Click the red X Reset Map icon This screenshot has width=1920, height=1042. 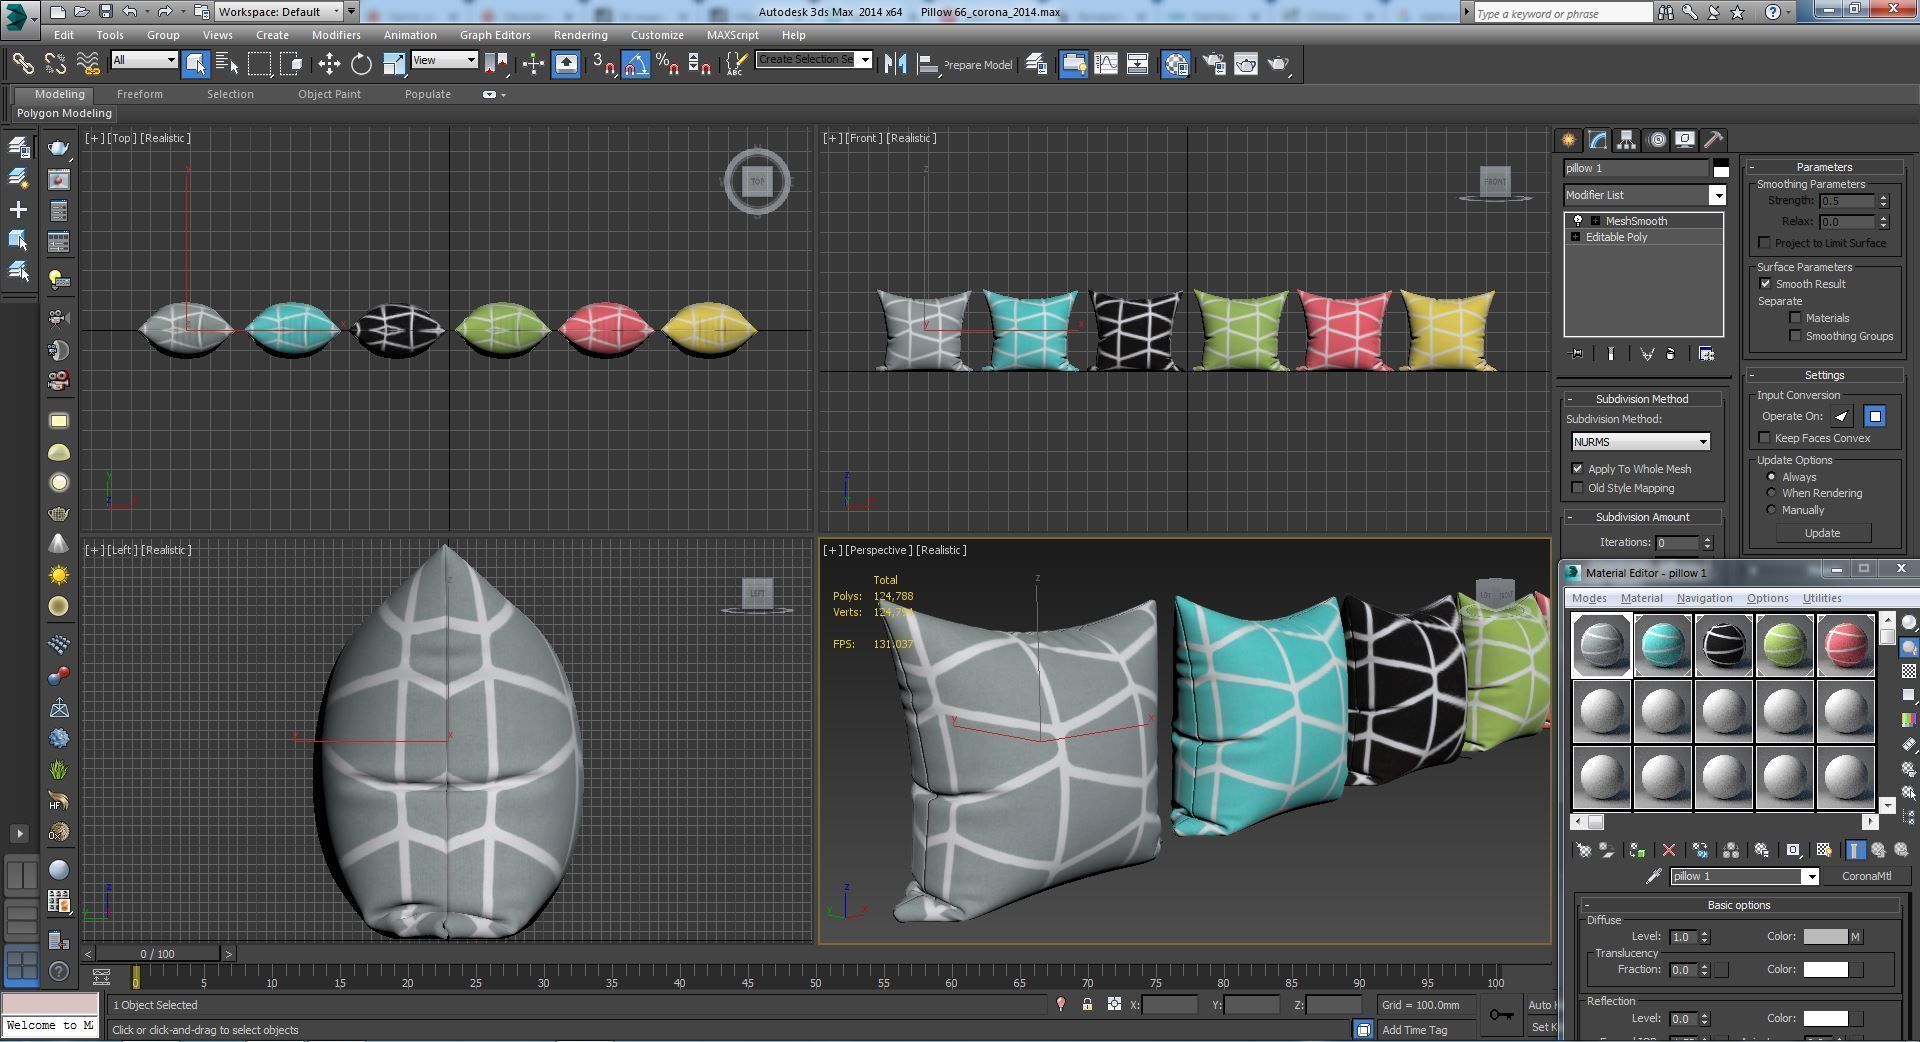1668,850
